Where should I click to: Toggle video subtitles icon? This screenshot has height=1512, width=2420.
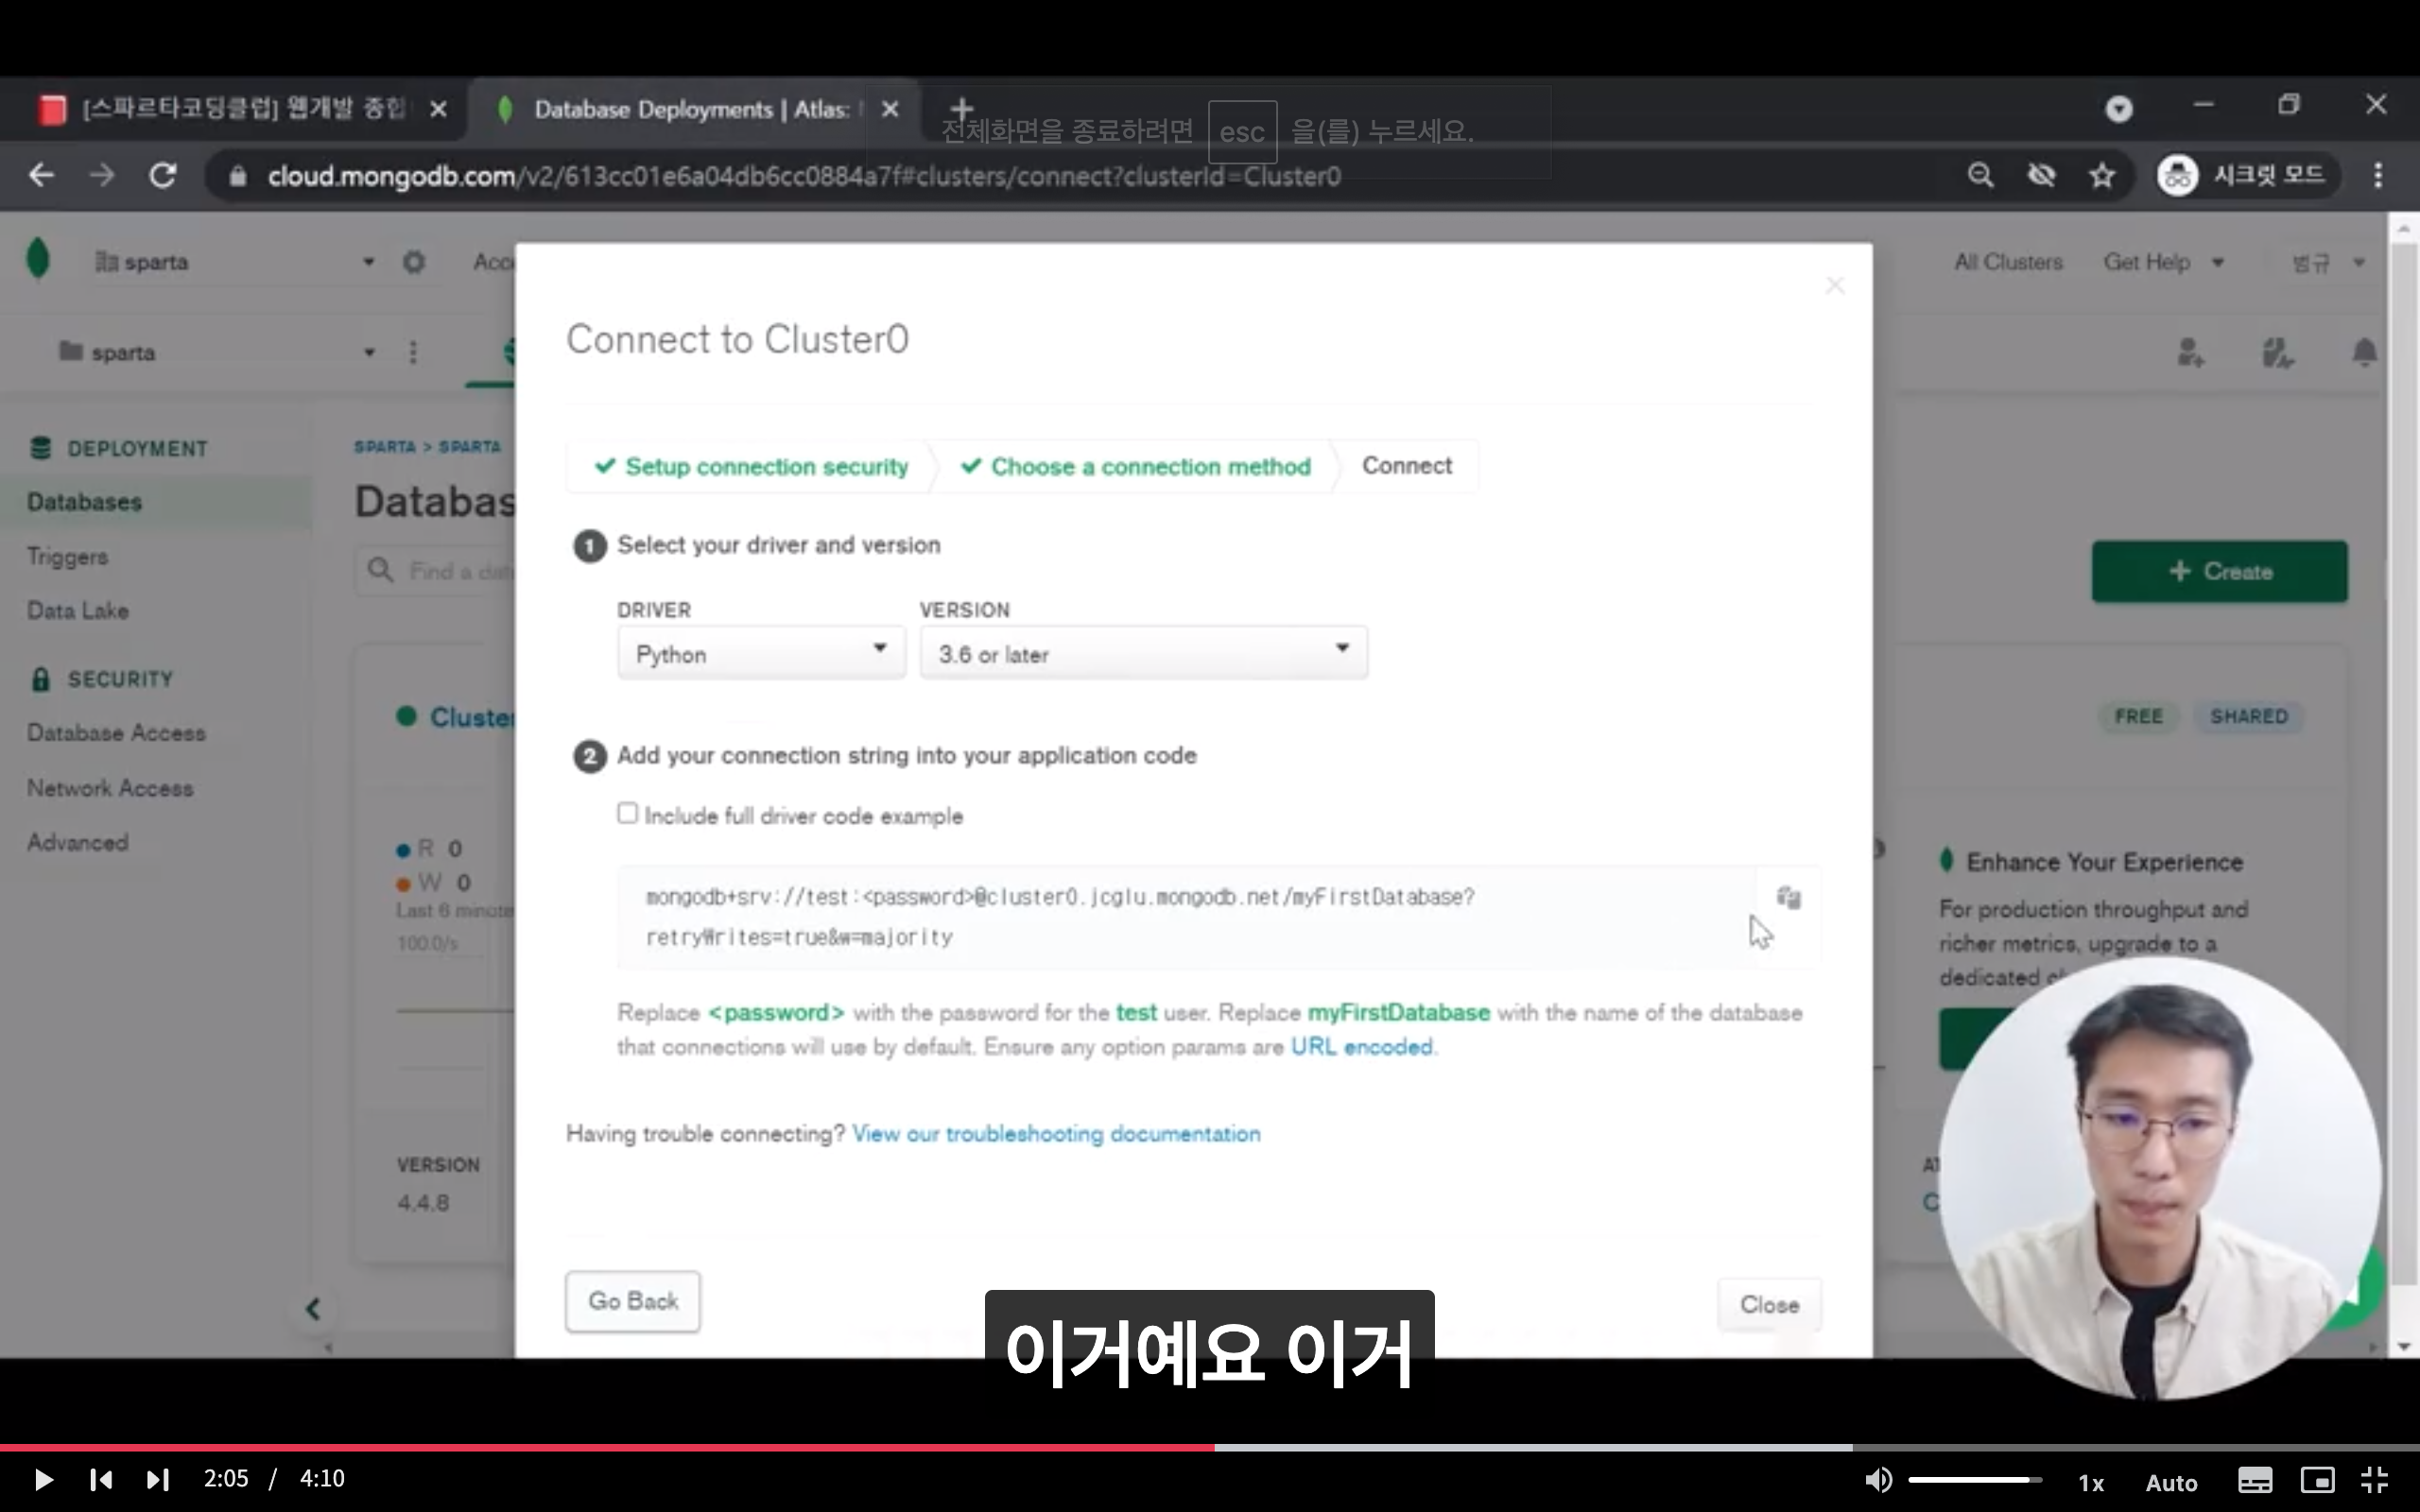pos(2255,1481)
